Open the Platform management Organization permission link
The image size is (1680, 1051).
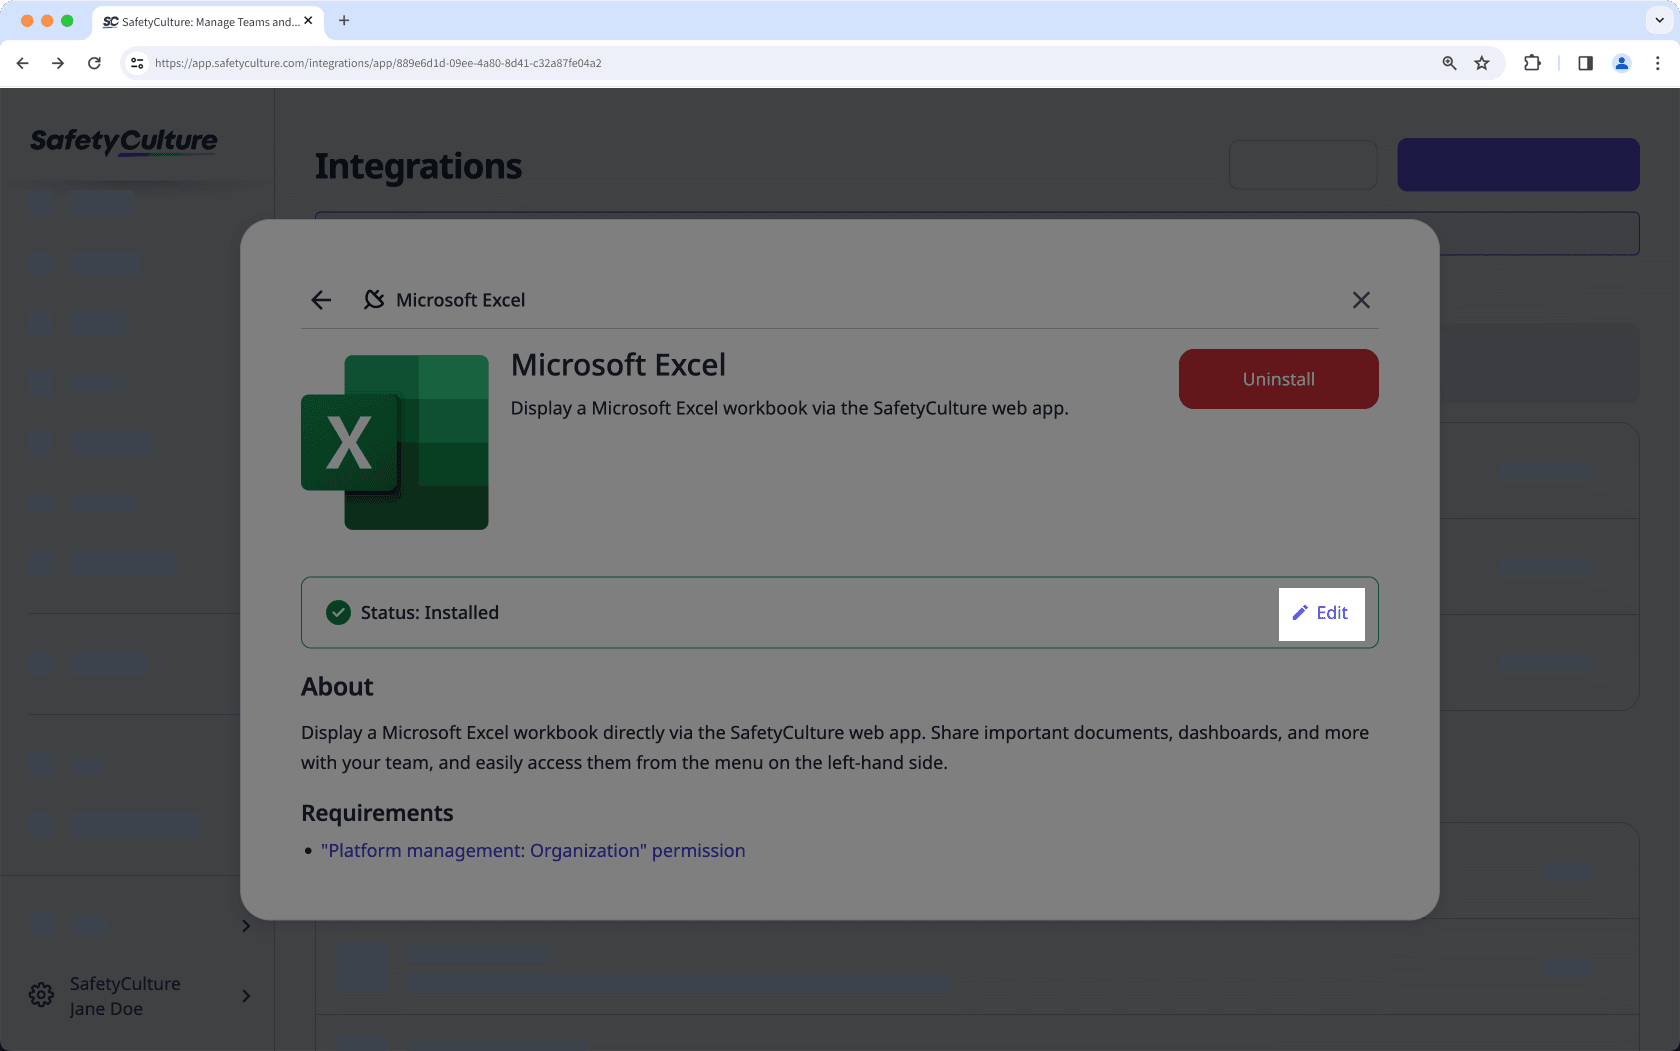[533, 850]
